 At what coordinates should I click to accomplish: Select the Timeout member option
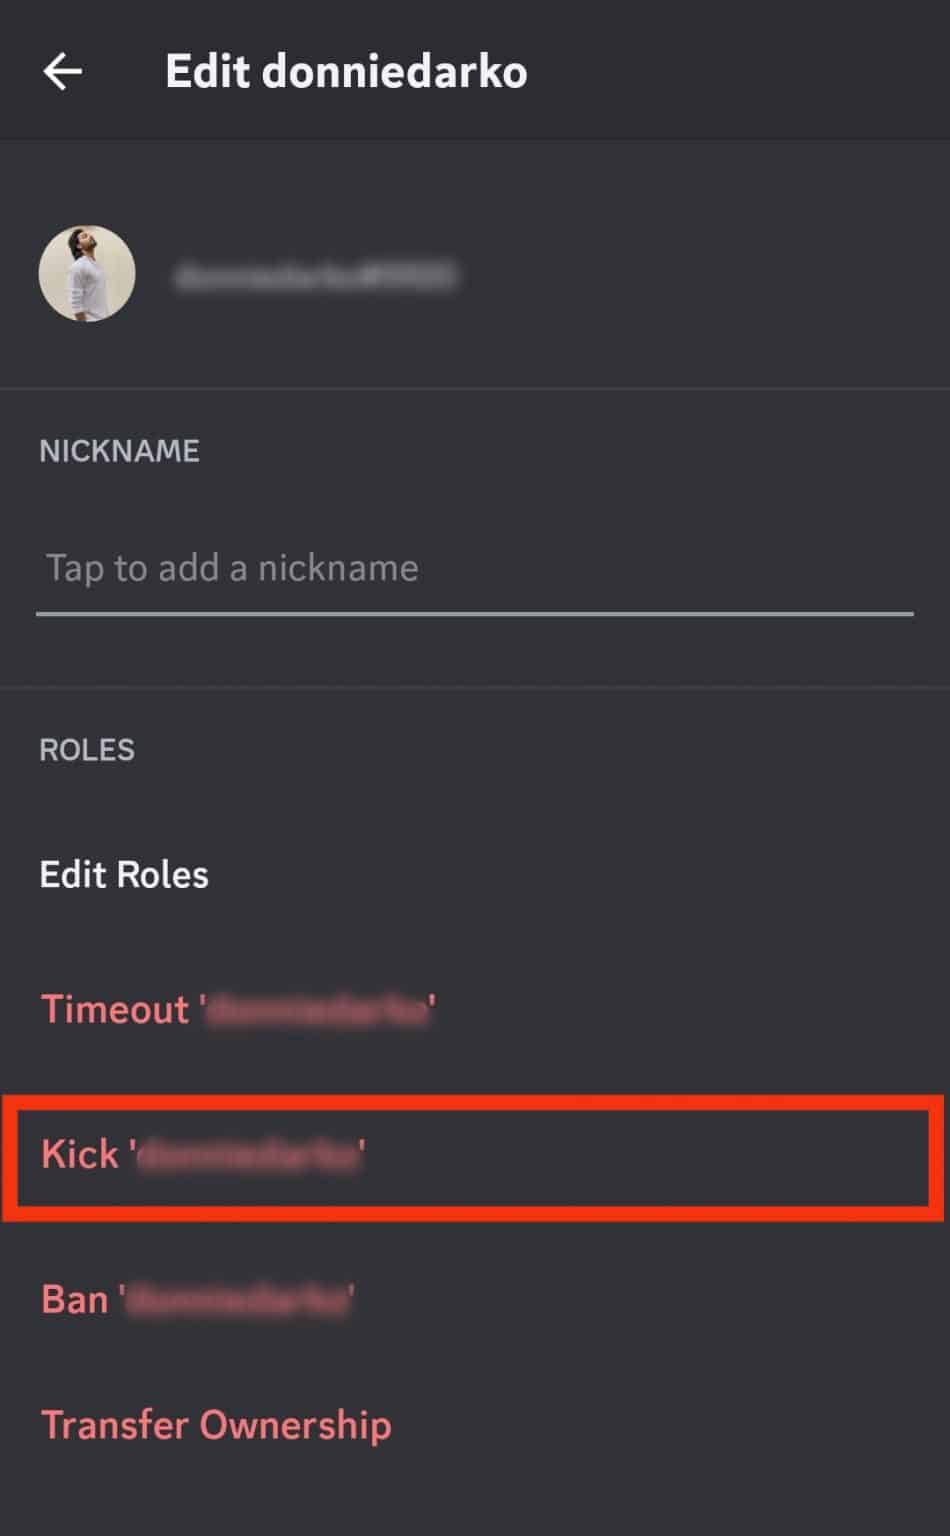coord(237,1010)
